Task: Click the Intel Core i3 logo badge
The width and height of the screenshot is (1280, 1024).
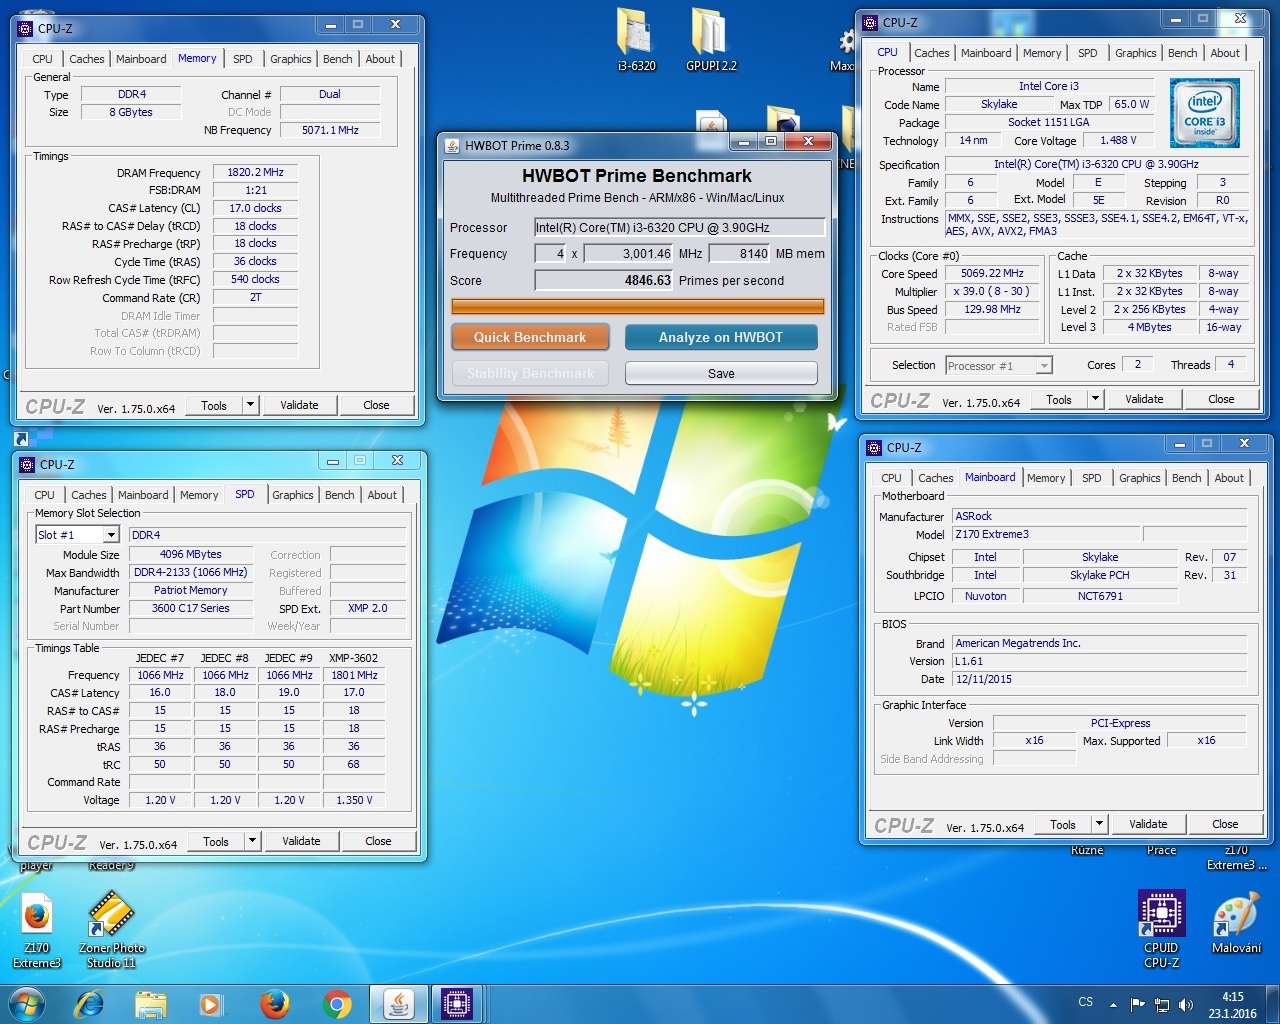Action: tap(1204, 113)
